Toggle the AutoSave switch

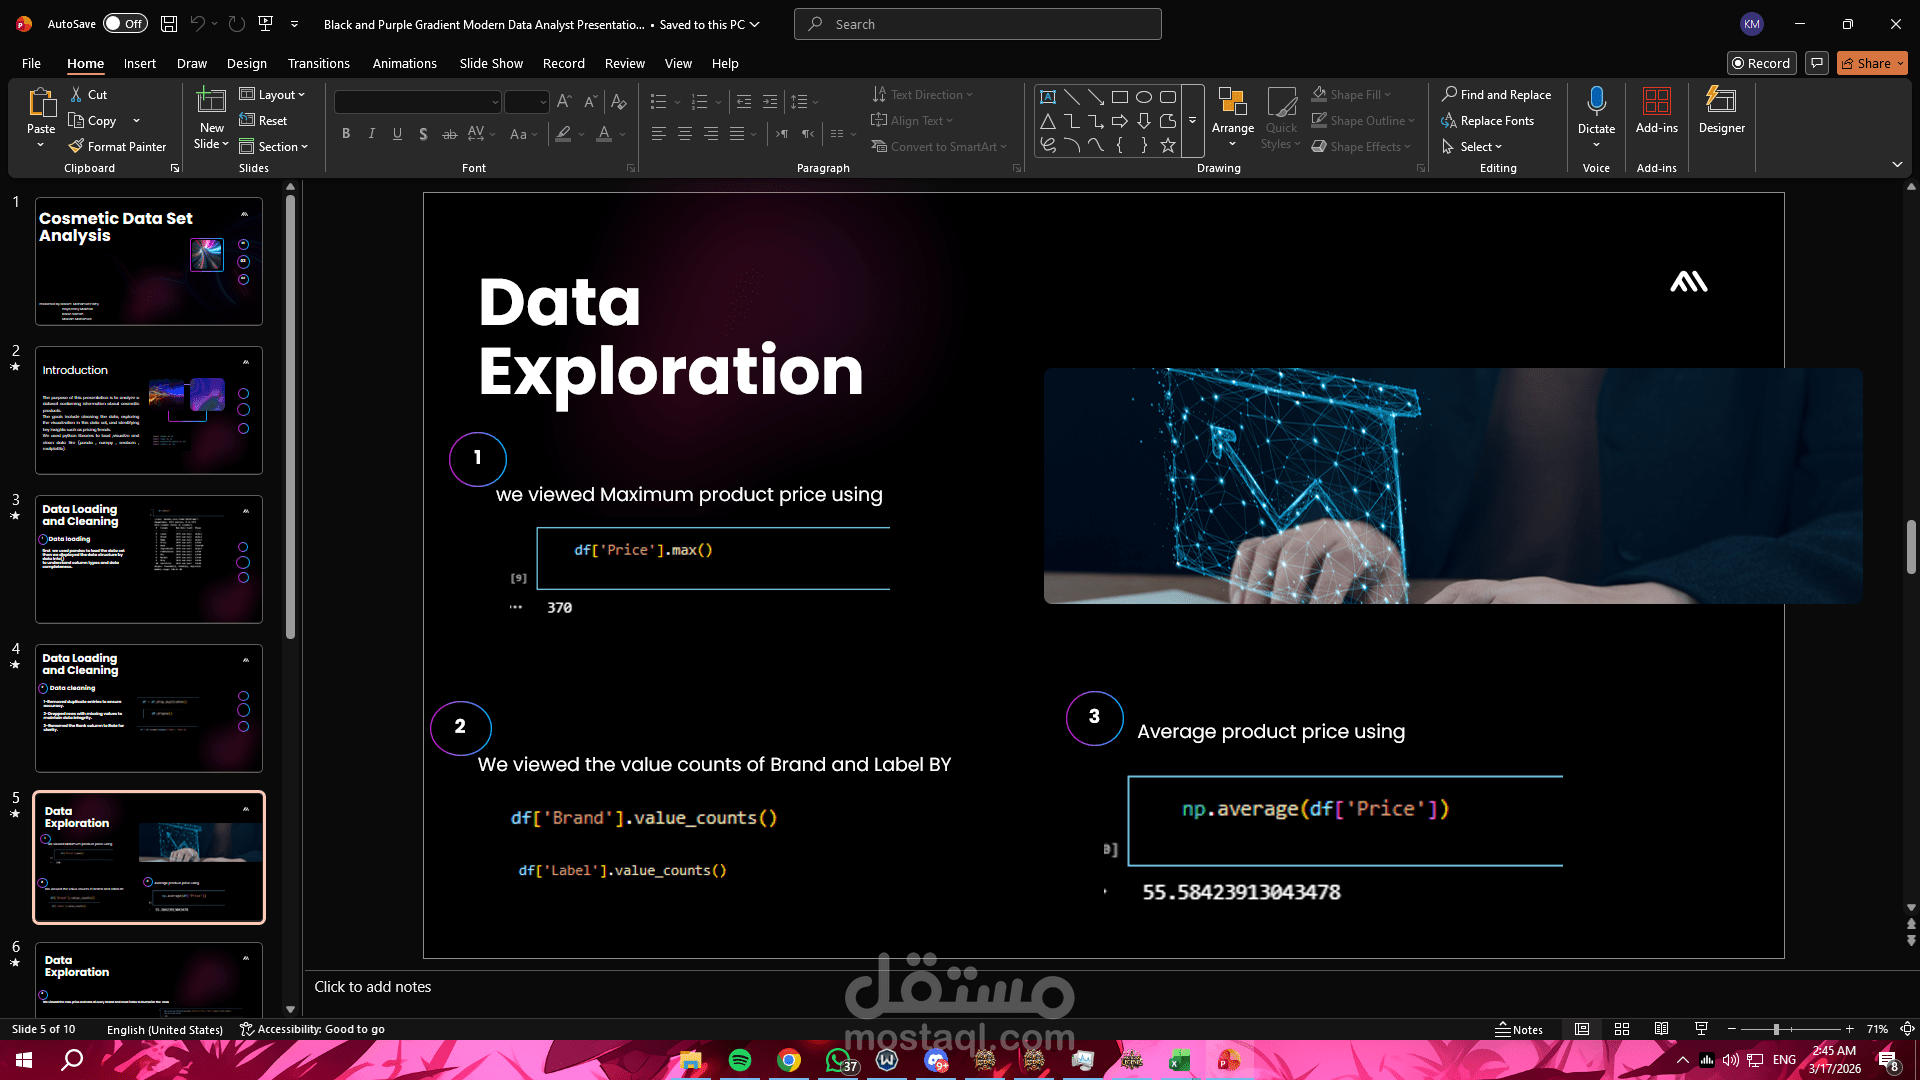pyautogui.click(x=125, y=24)
